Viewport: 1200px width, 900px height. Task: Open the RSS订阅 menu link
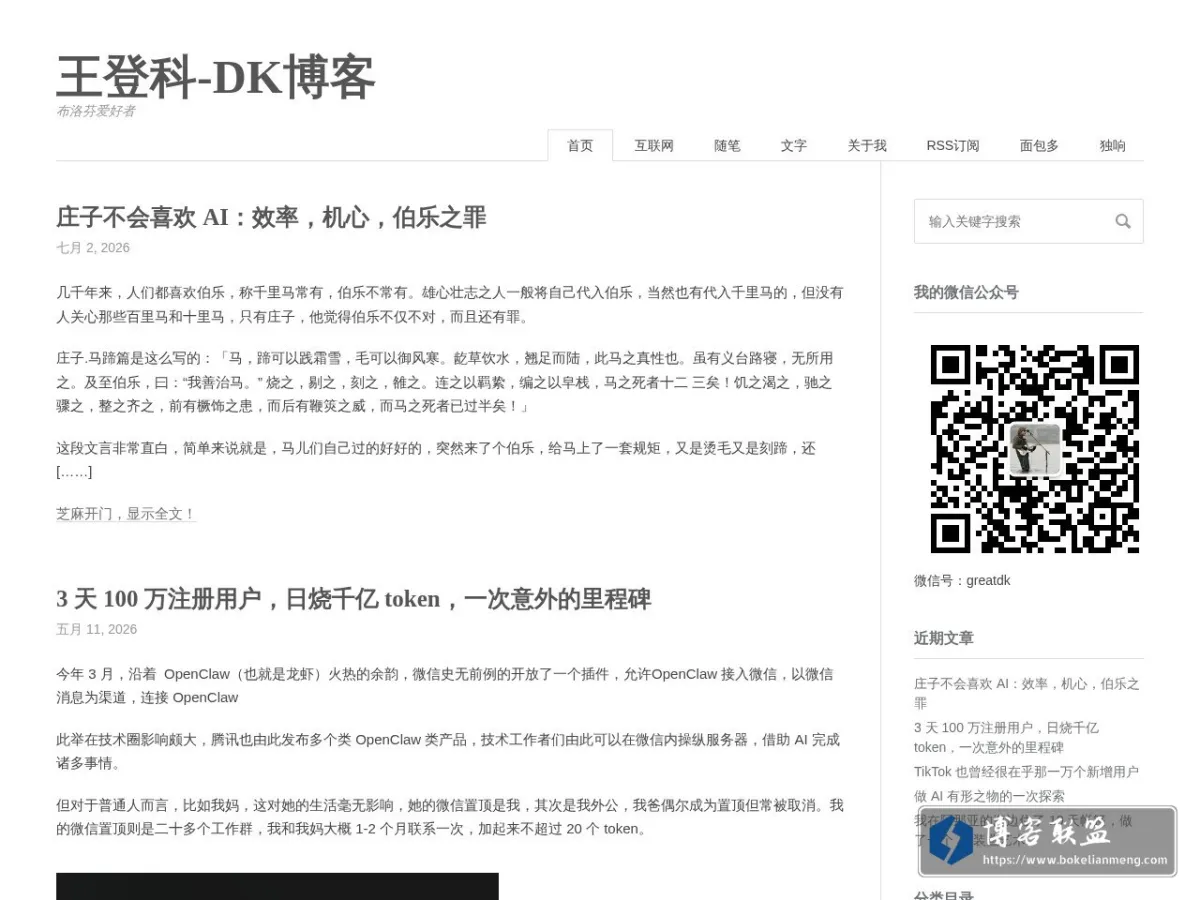(x=953, y=145)
